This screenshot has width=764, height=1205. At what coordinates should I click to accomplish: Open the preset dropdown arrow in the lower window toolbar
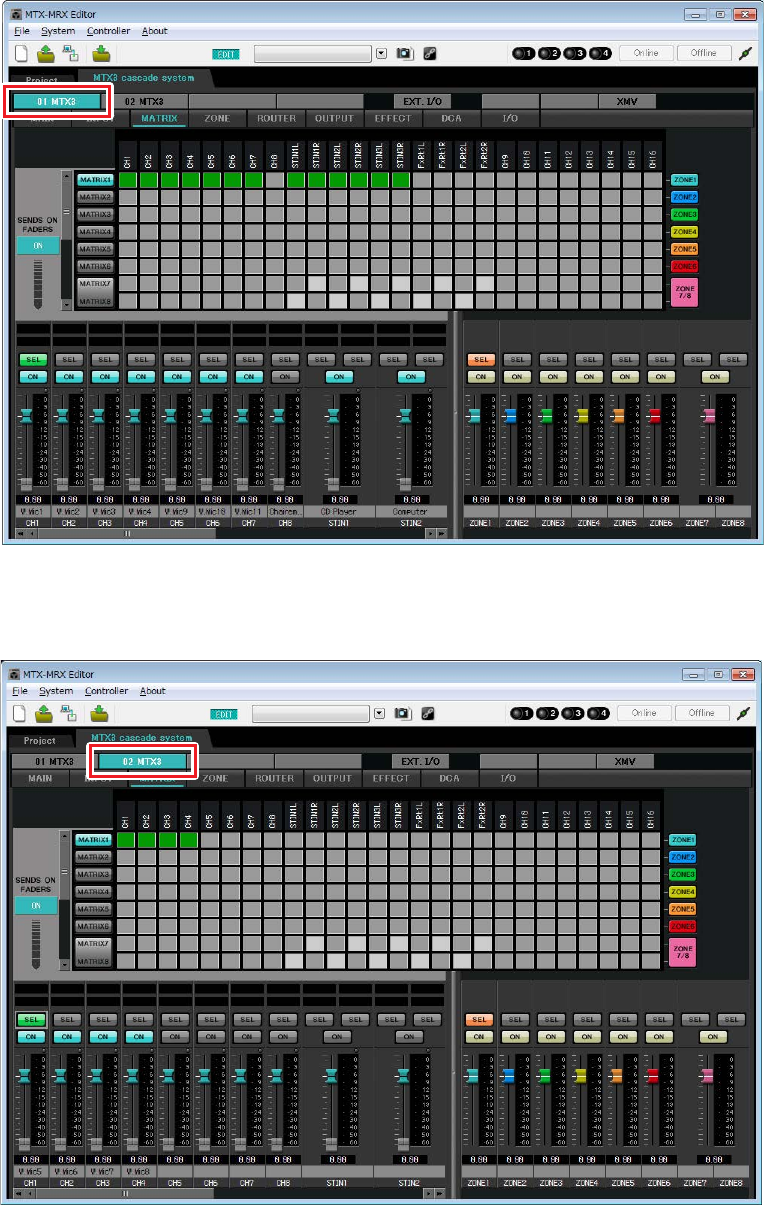coord(379,713)
